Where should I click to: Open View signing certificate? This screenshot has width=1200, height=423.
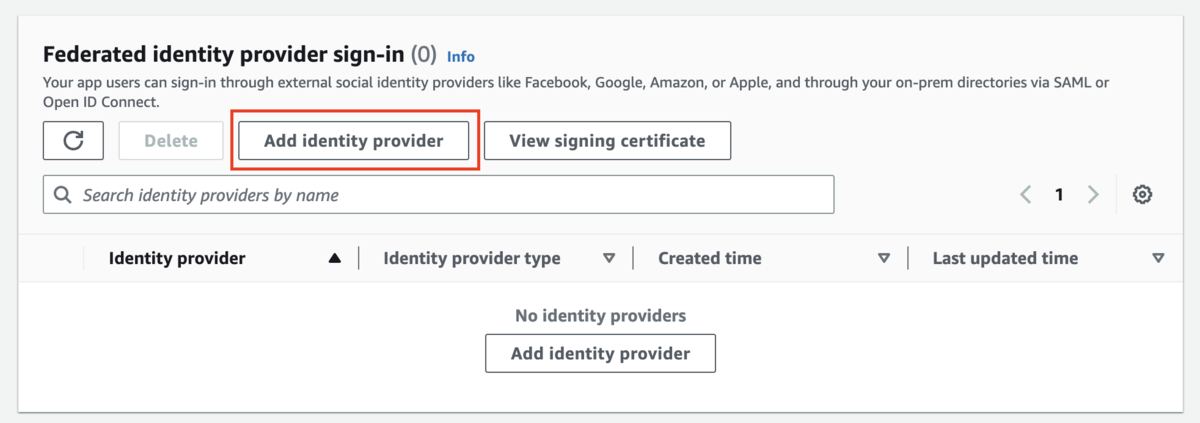(607, 141)
